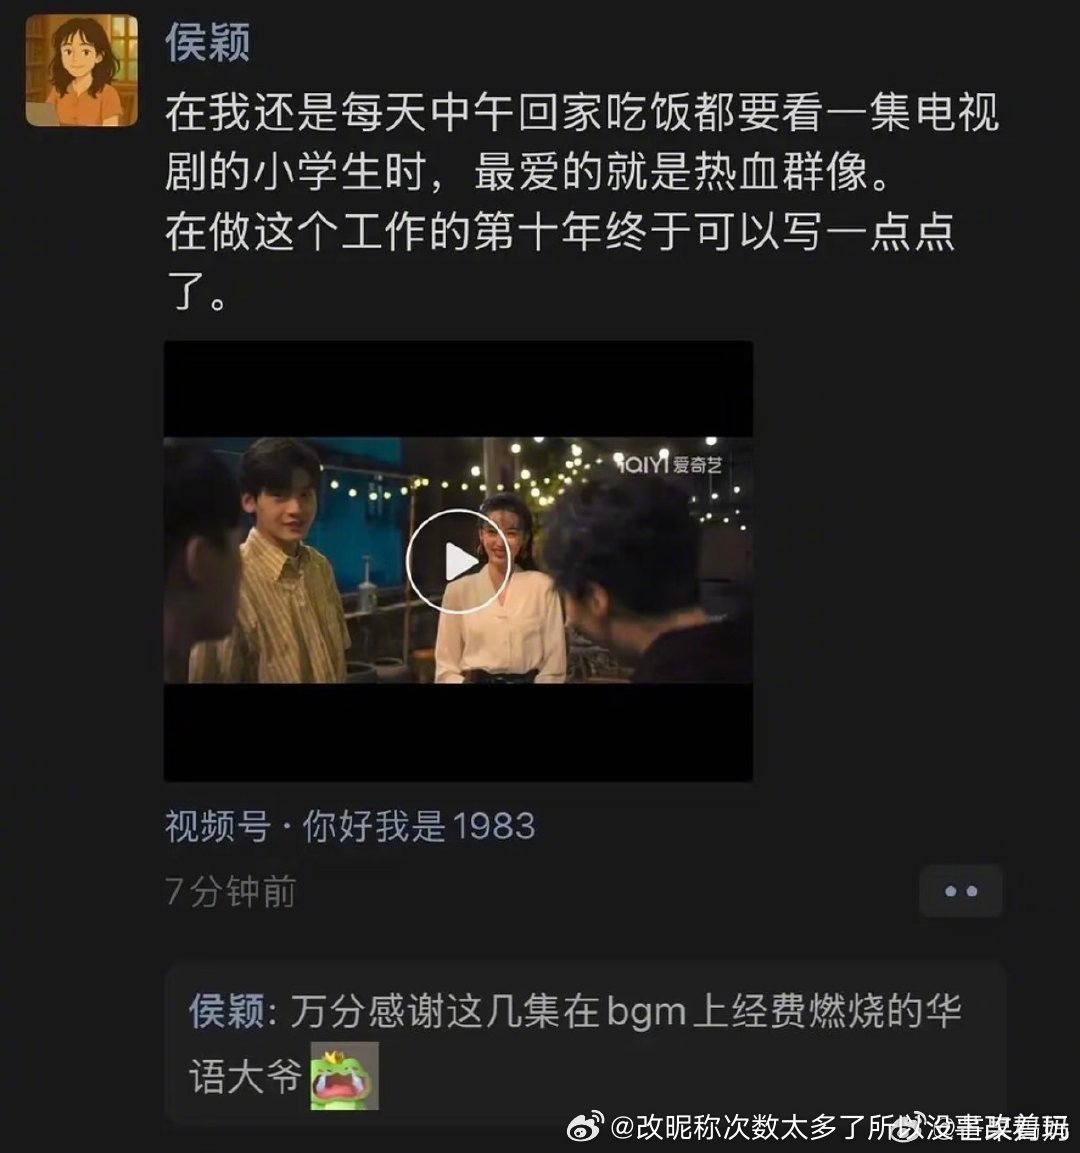Tap the crying frog emoji sticker
This screenshot has width=1080, height=1153.
[x=344, y=1076]
